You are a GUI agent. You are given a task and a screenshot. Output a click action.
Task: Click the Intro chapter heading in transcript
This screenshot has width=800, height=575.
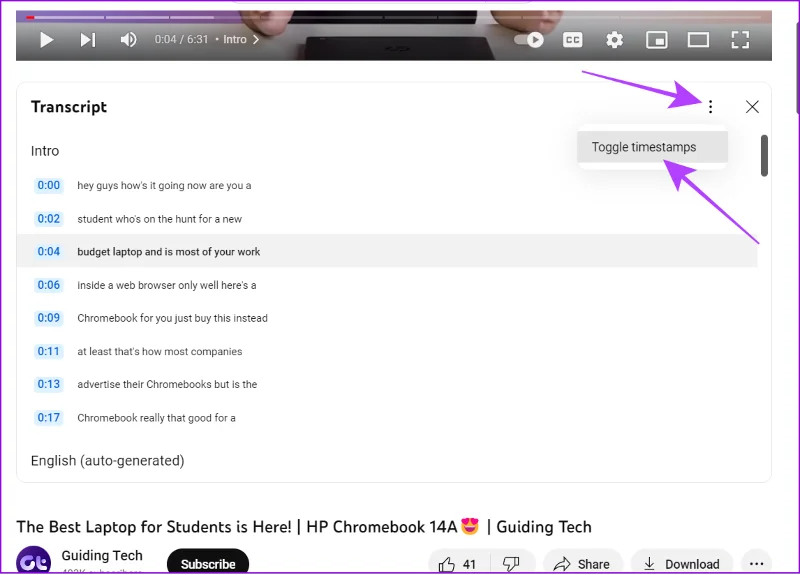(x=45, y=151)
